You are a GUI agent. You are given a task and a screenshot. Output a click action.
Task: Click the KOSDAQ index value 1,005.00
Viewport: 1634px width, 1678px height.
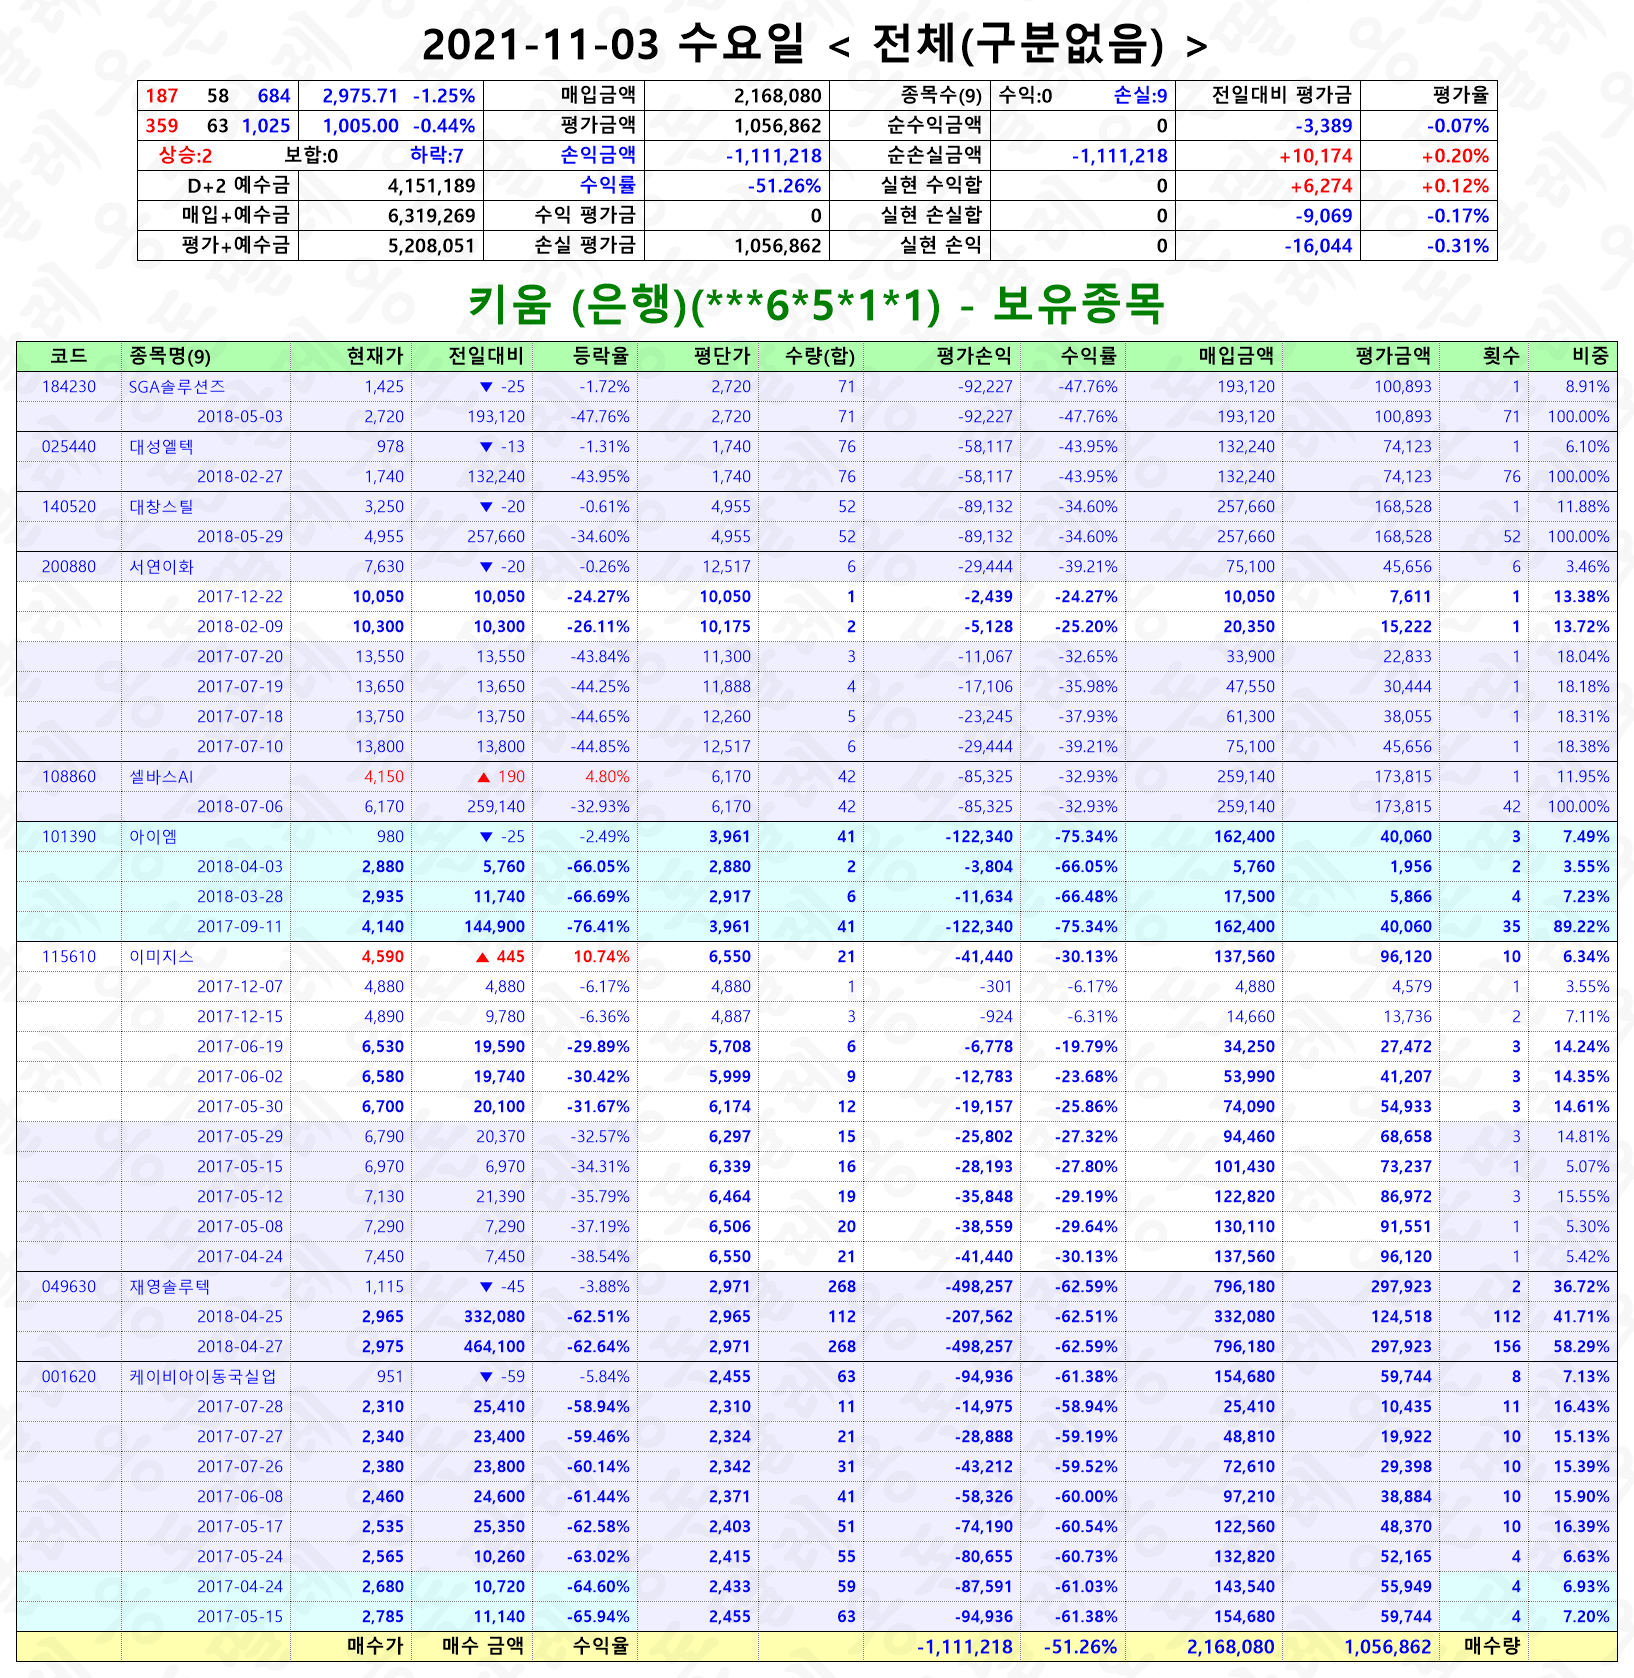pyautogui.click(x=360, y=126)
